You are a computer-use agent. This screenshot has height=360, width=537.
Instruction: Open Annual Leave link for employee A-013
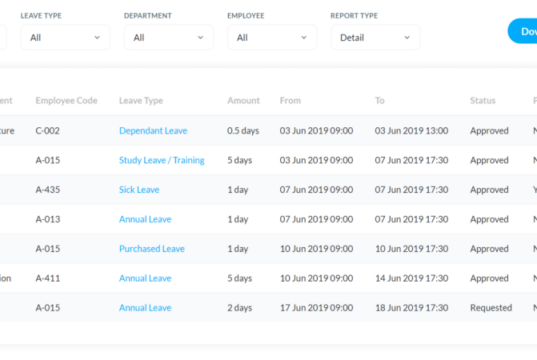tap(145, 219)
